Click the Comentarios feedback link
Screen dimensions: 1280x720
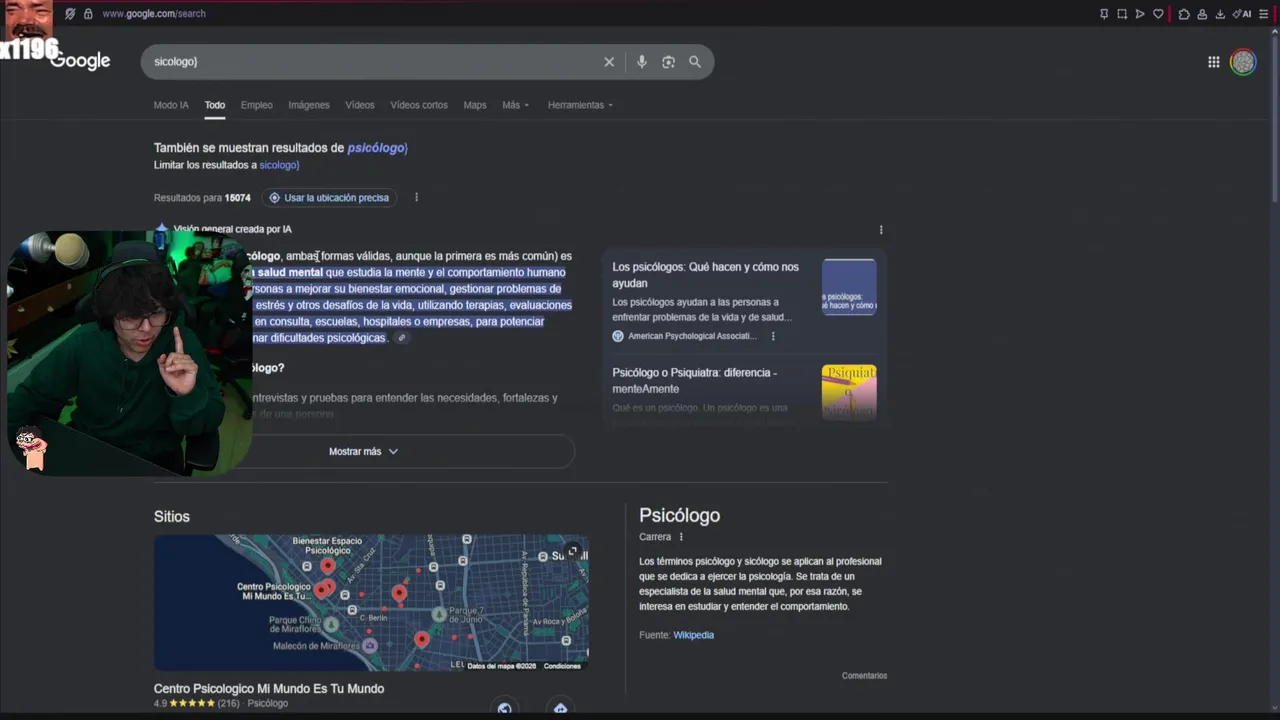(864, 676)
